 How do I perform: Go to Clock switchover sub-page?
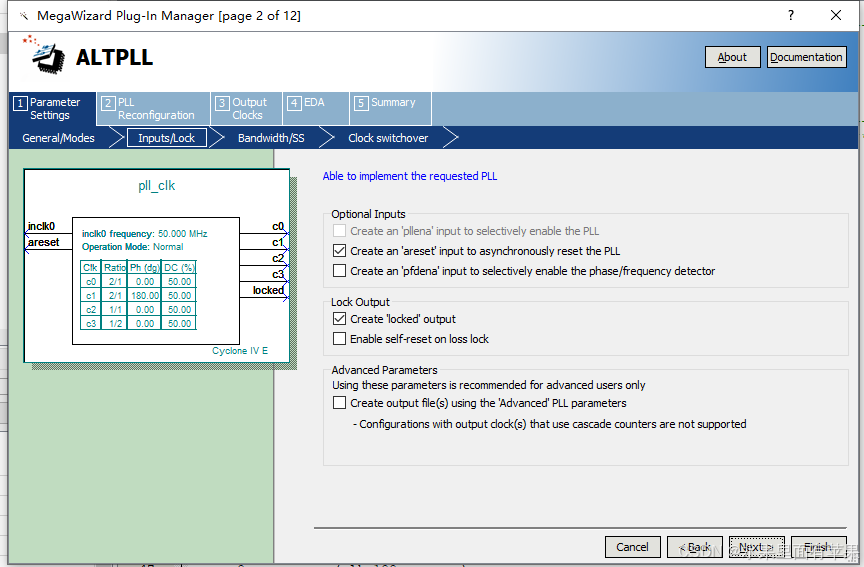(x=388, y=138)
